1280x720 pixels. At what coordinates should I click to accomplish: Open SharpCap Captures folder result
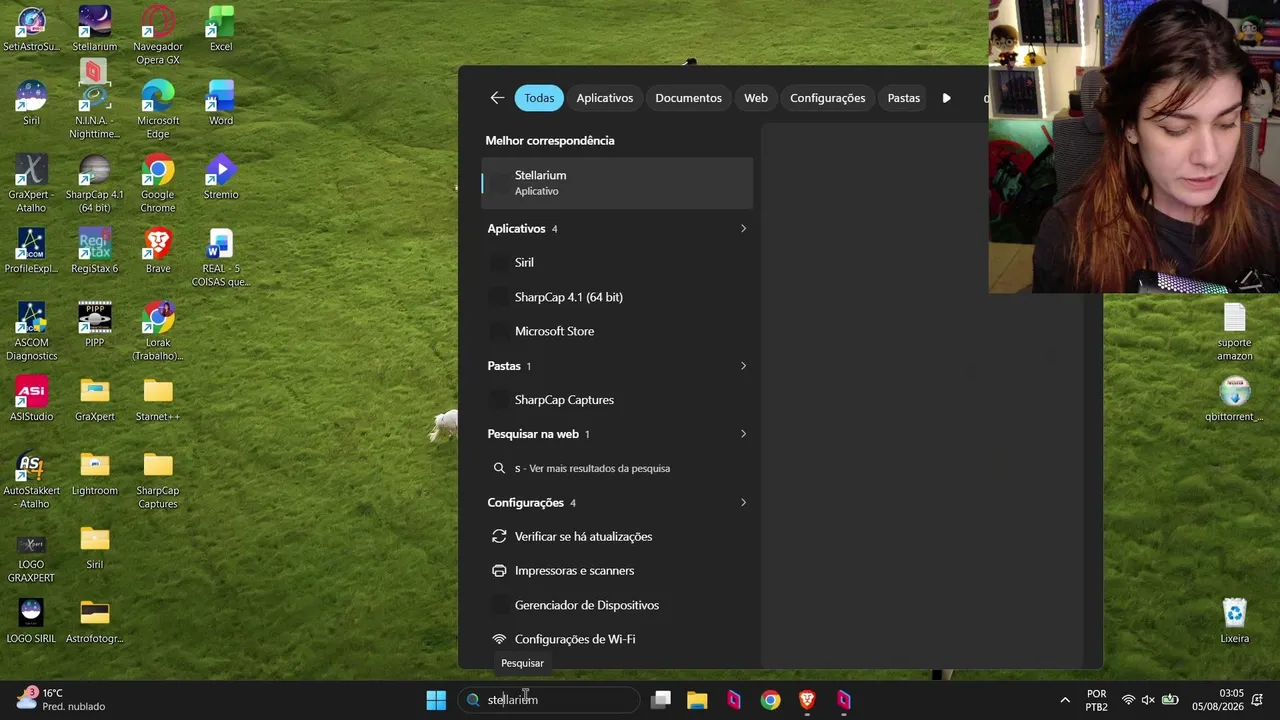(x=617, y=400)
